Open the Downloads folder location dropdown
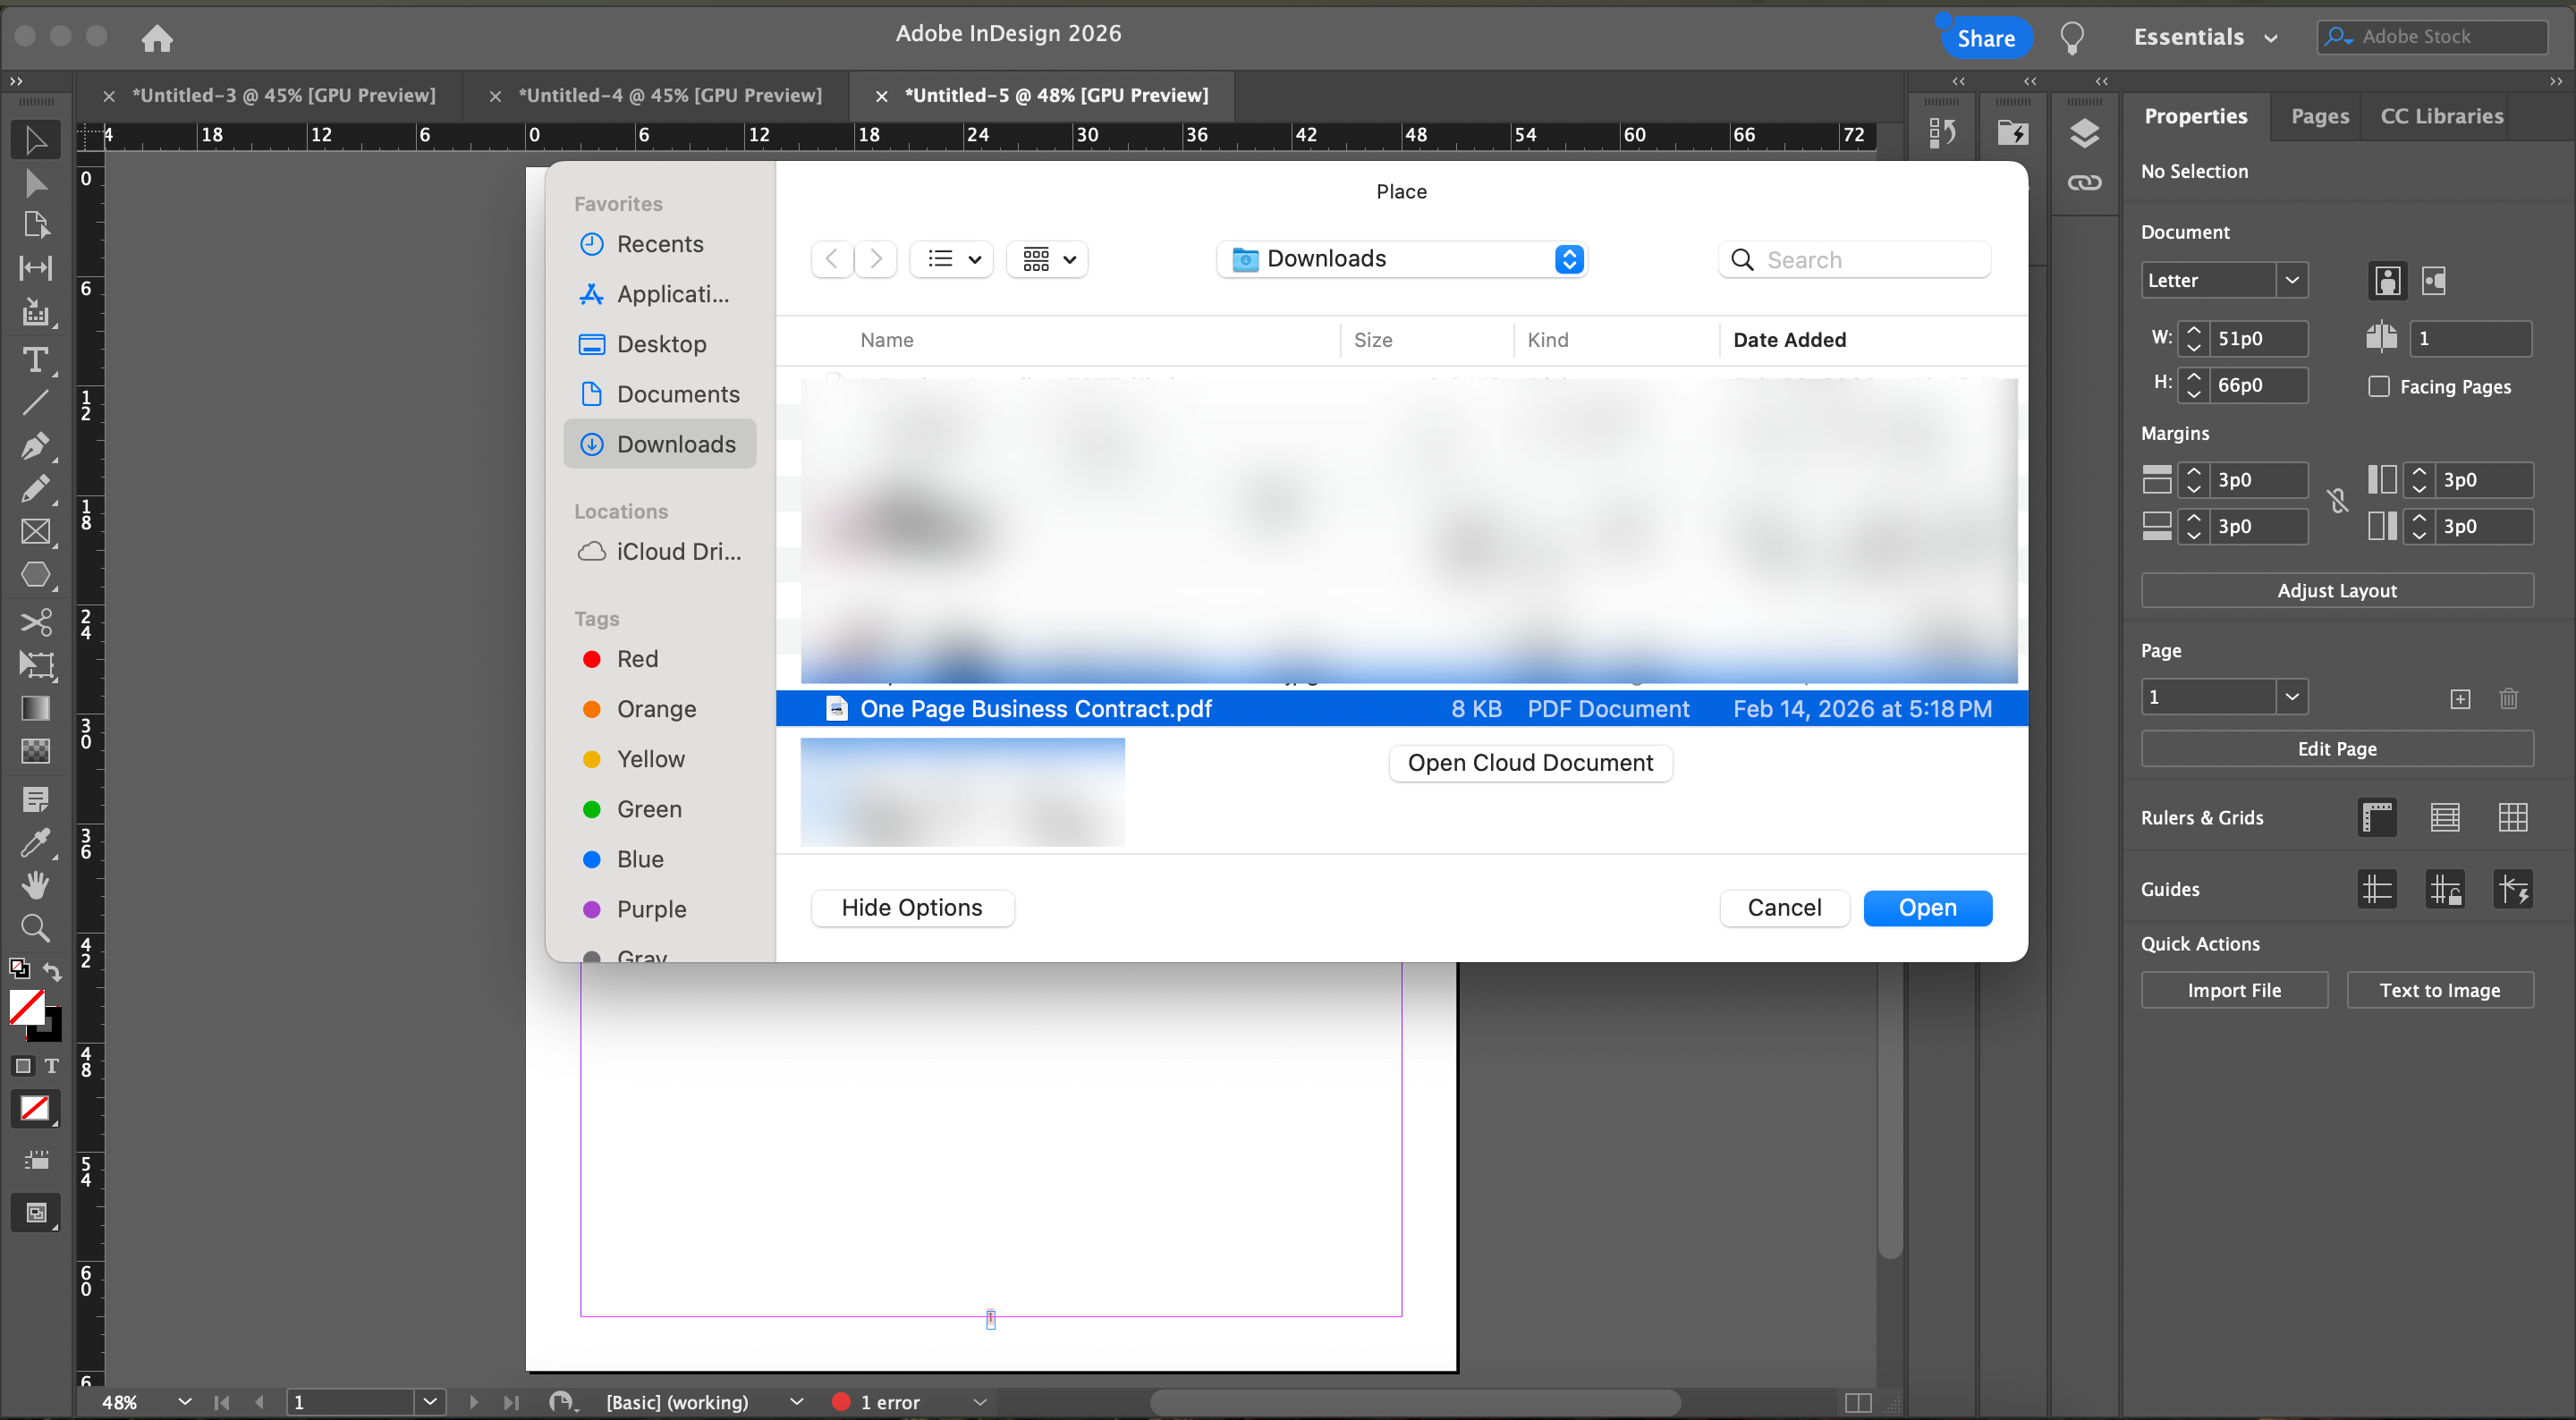 (x=1401, y=259)
